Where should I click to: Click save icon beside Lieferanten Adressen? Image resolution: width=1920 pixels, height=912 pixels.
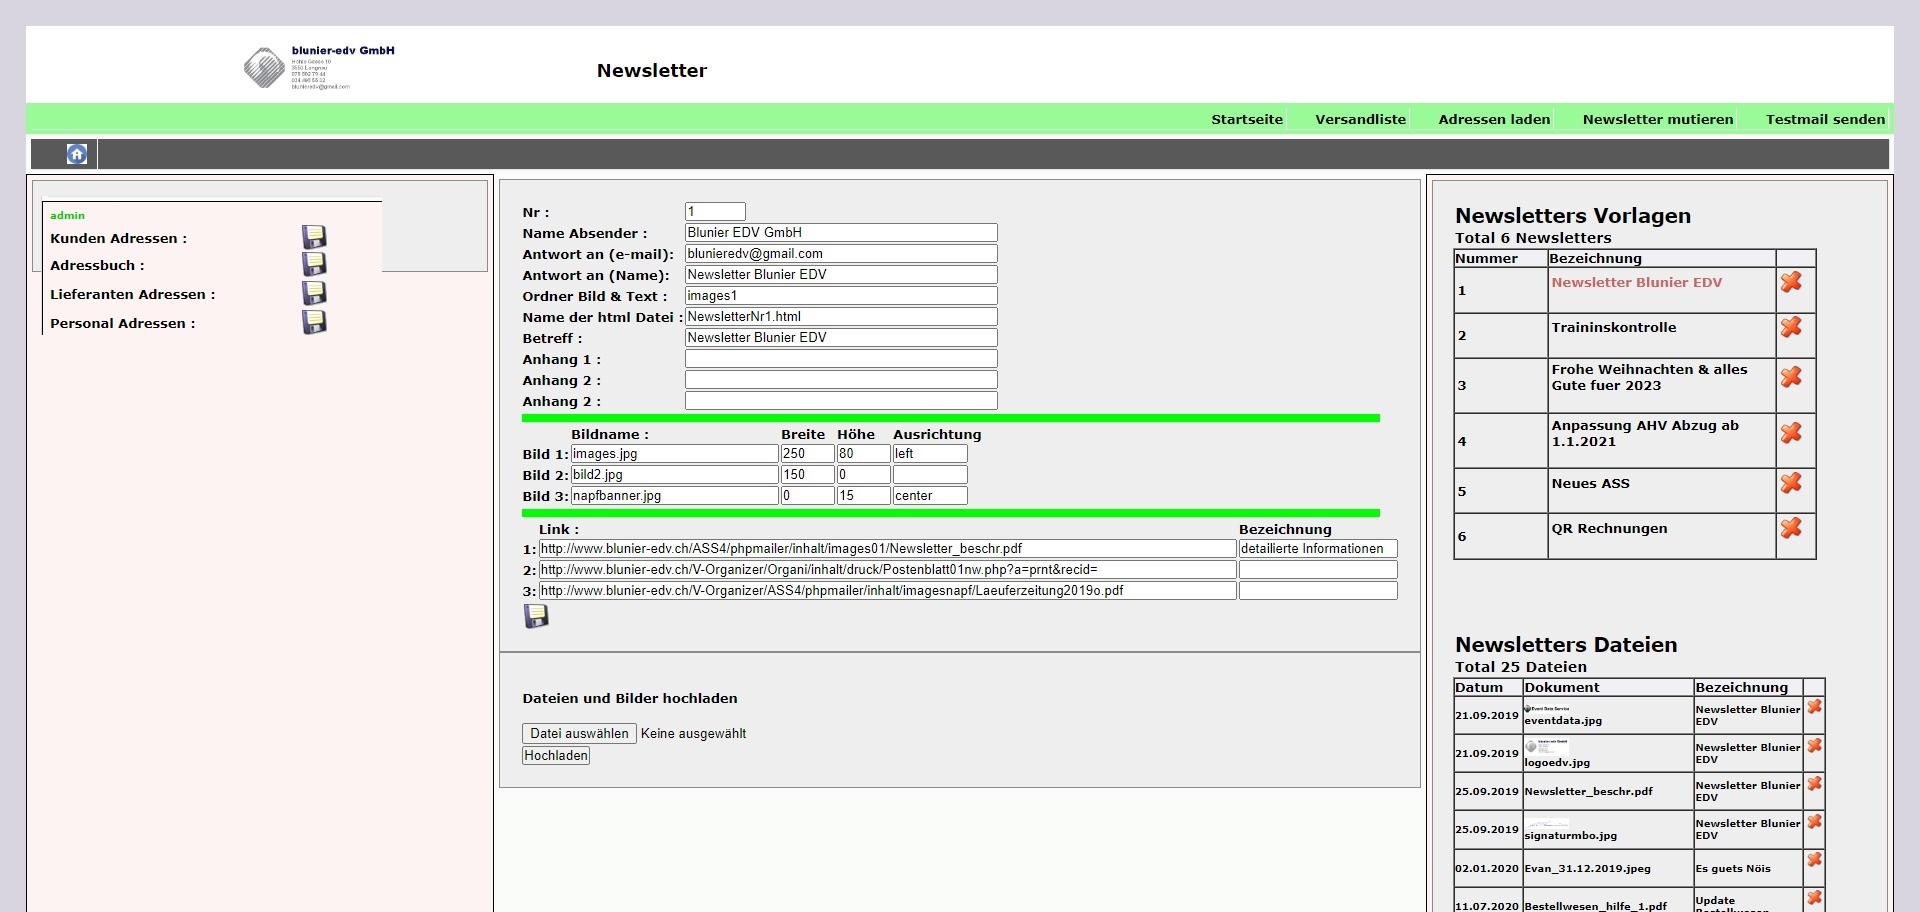[314, 293]
